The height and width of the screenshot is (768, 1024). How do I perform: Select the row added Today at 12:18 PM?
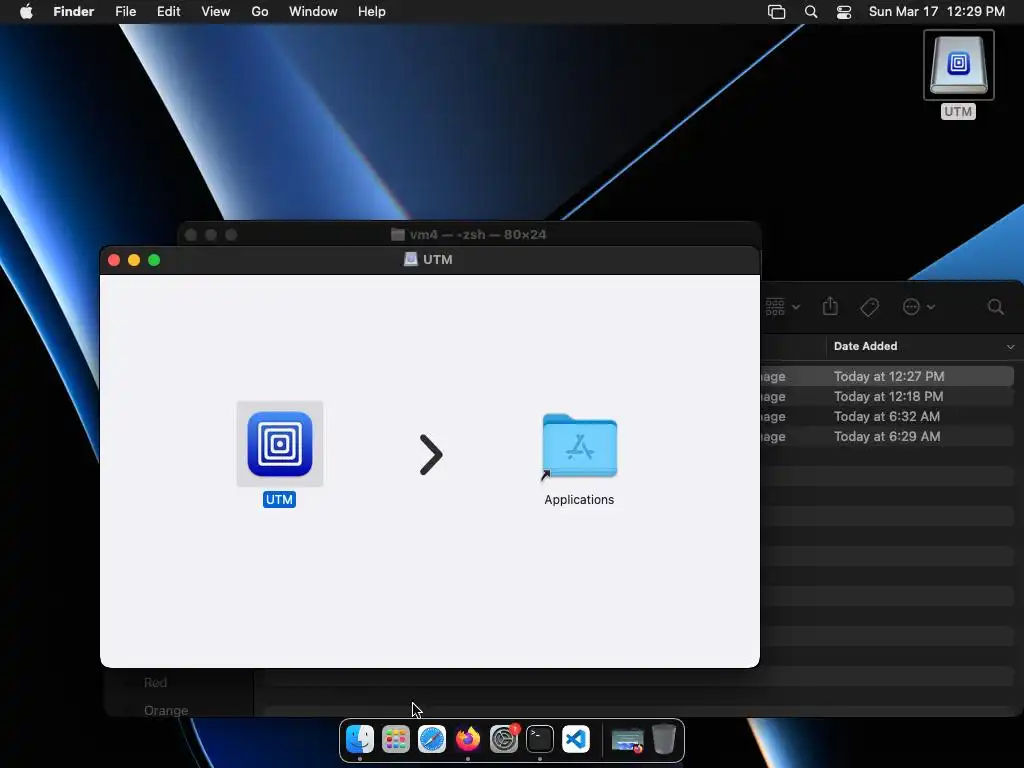pos(887,396)
